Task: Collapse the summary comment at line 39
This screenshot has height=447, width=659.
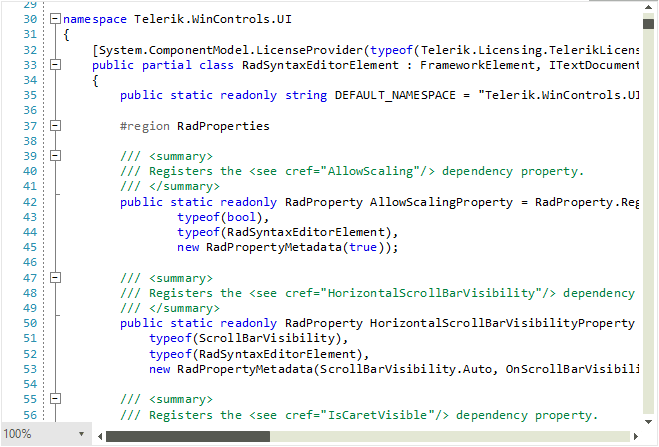Action: click(x=55, y=156)
